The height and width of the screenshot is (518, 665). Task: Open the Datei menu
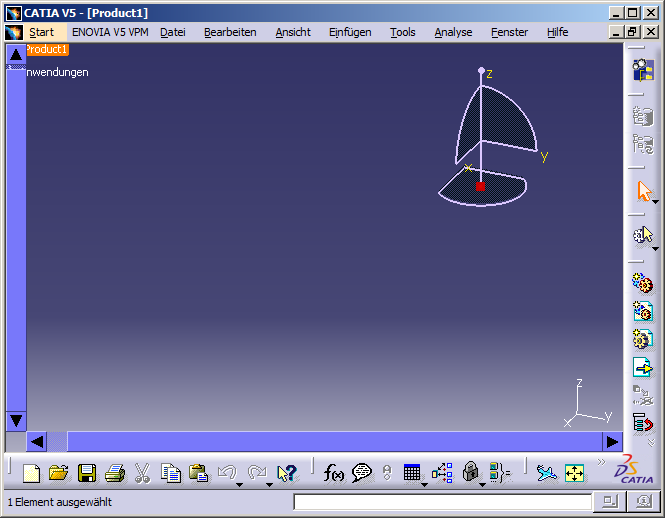coord(173,32)
